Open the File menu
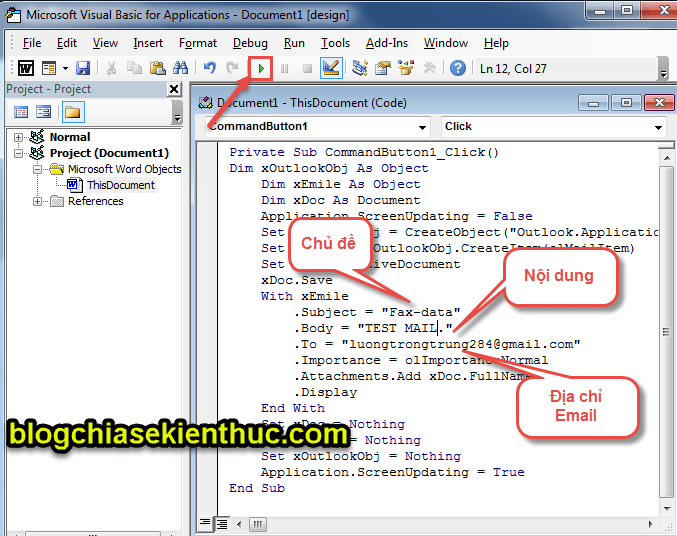677x536 pixels. 32,43
